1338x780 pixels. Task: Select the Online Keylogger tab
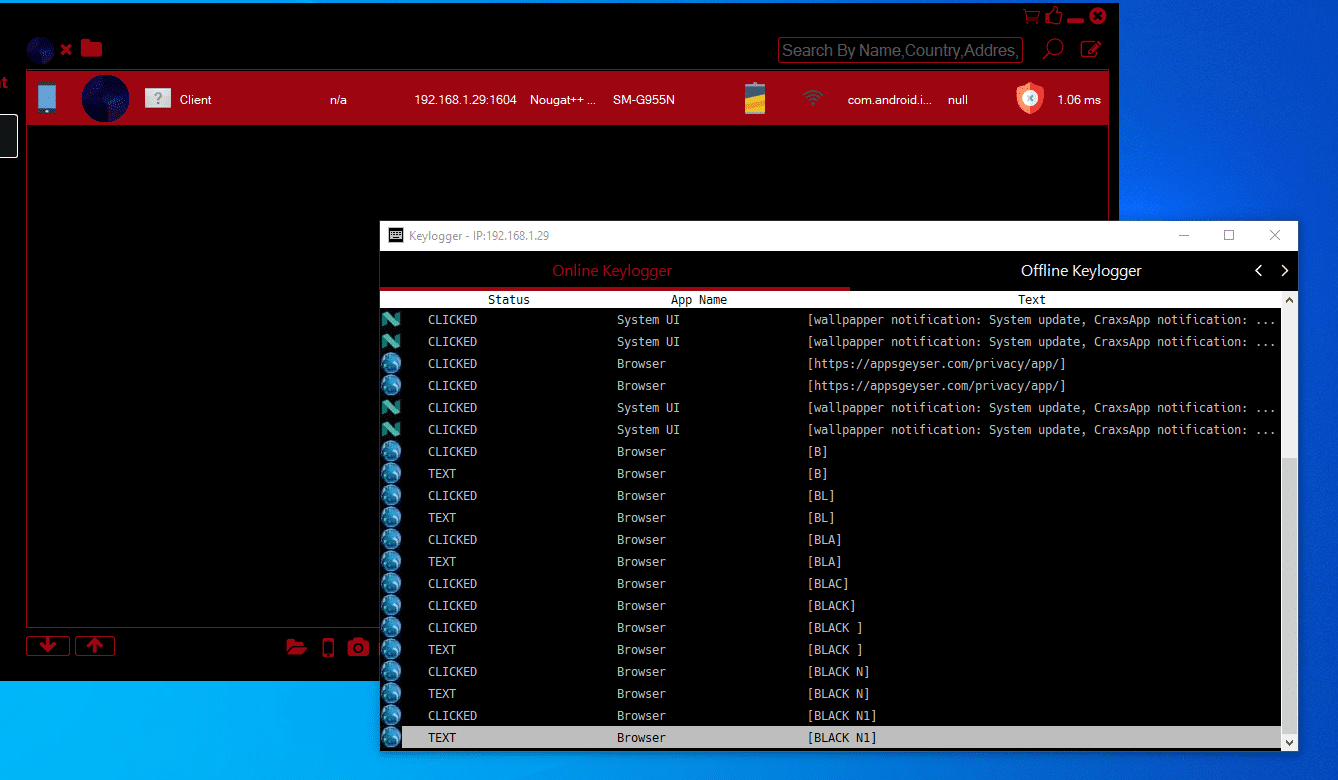[612, 271]
